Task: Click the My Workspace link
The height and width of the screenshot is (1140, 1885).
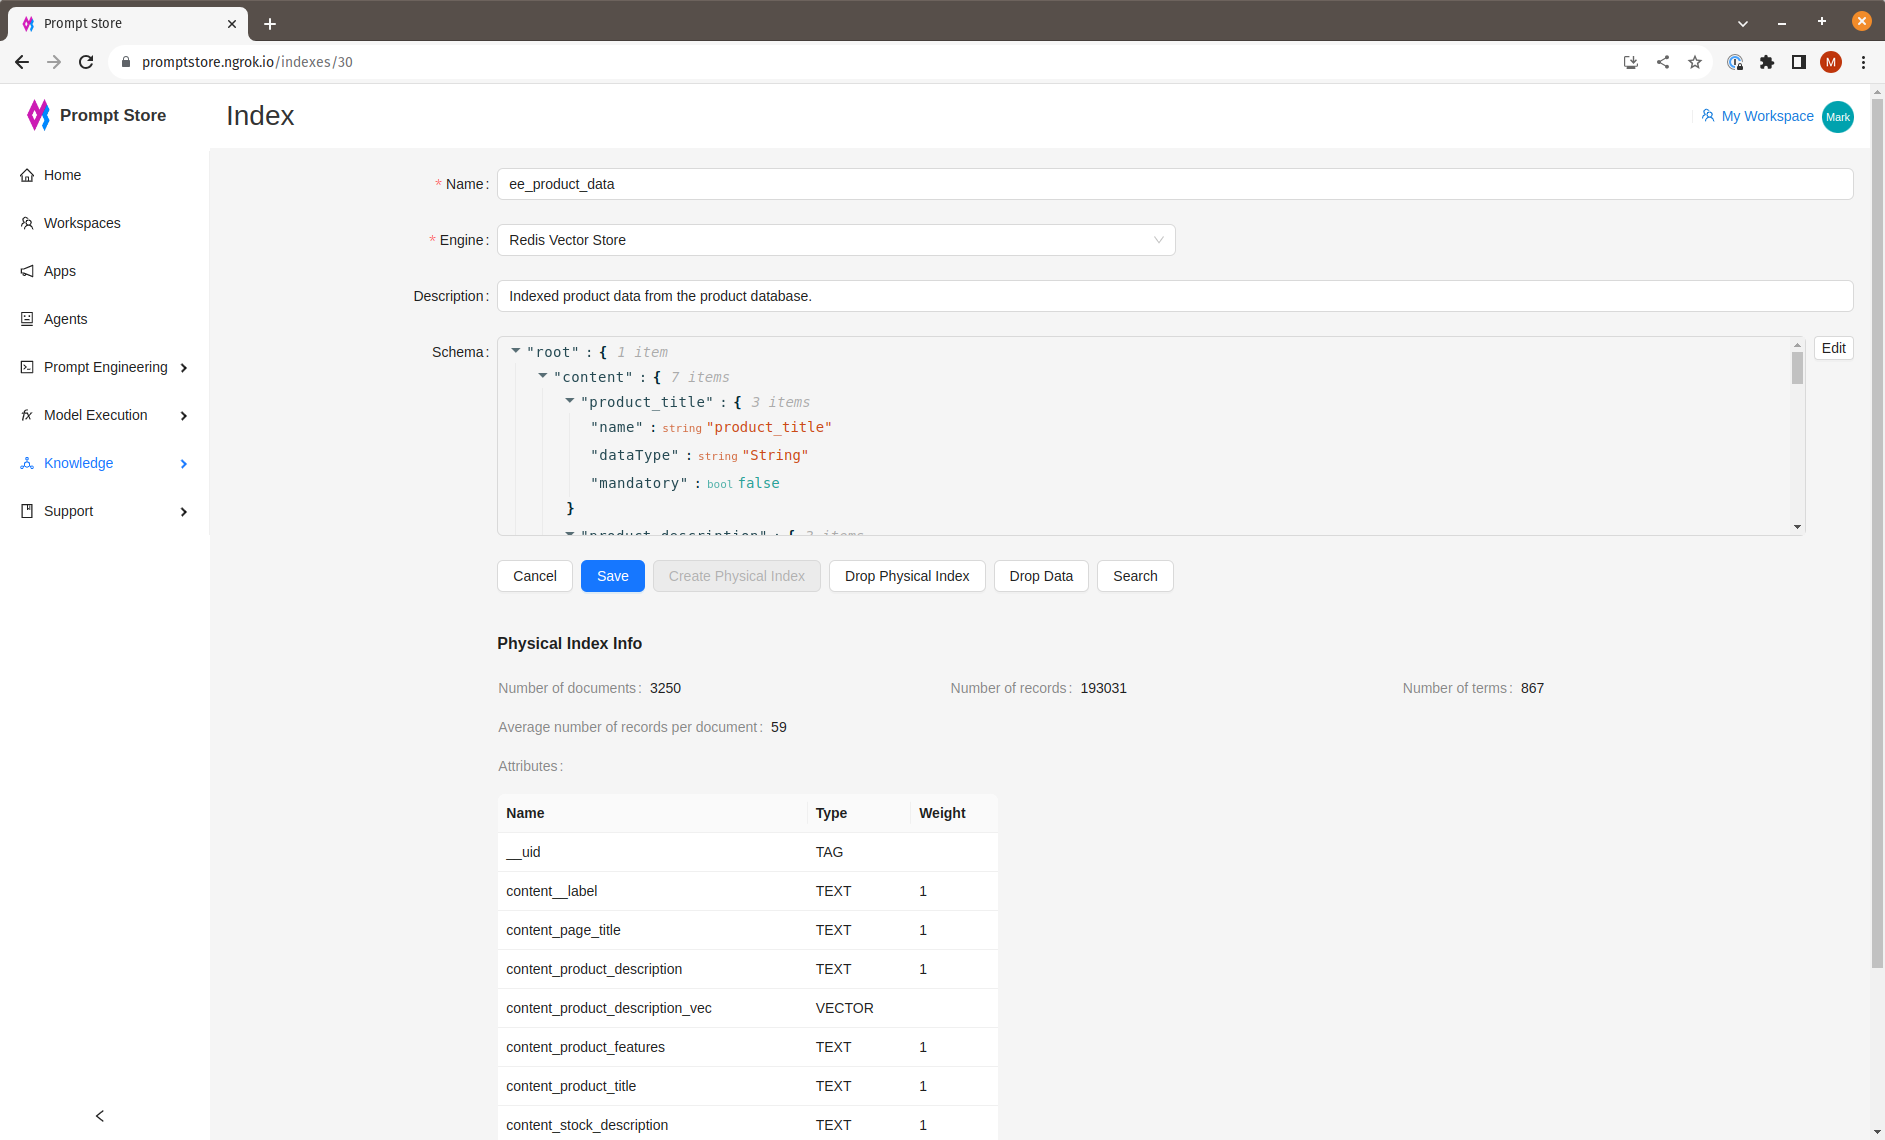Action: click(x=1767, y=116)
